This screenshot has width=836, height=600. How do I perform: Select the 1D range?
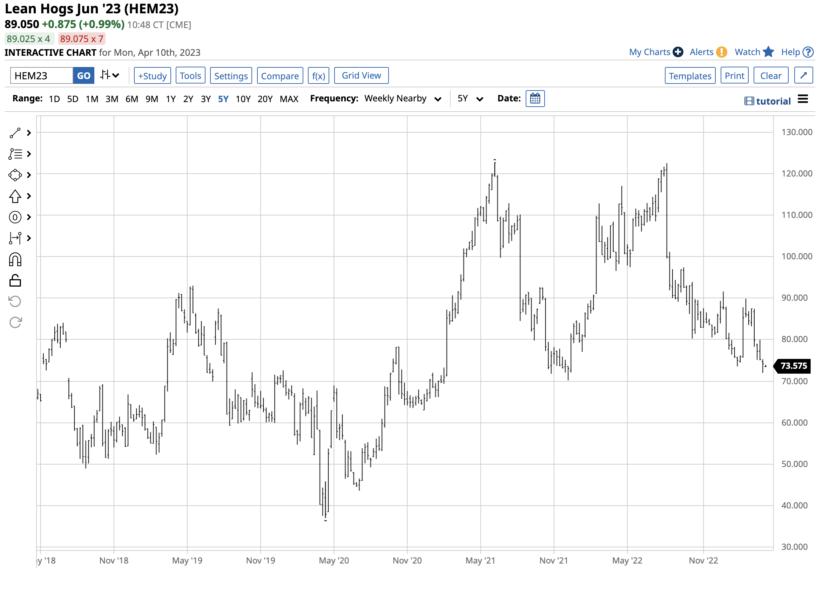coord(54,99)
